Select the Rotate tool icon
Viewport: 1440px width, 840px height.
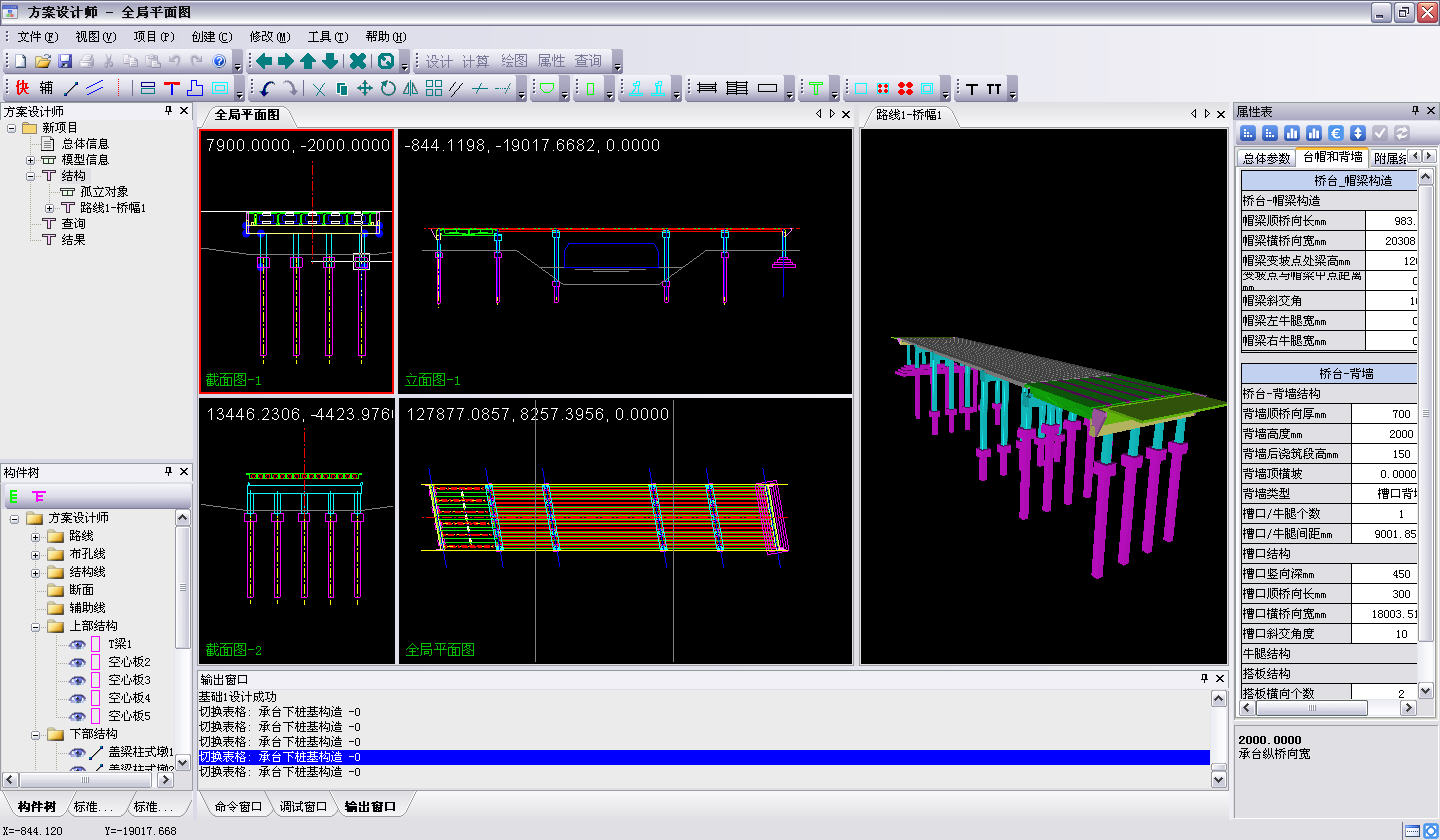(x=388, y=88)
